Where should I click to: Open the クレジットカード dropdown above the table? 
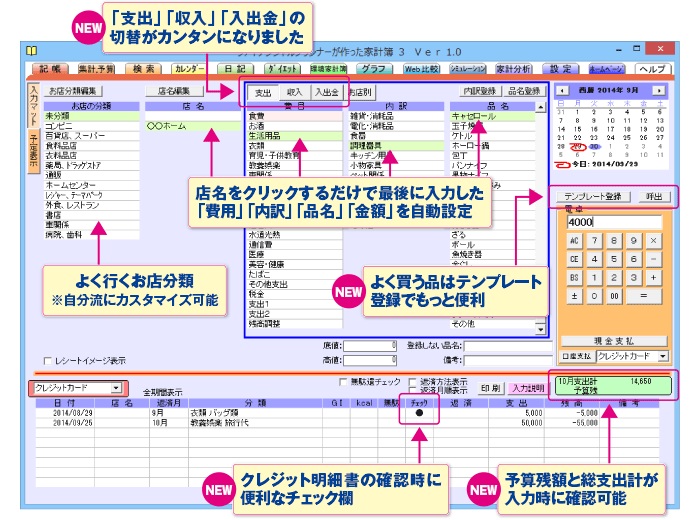pyautogui.click(x=116, y=387)
